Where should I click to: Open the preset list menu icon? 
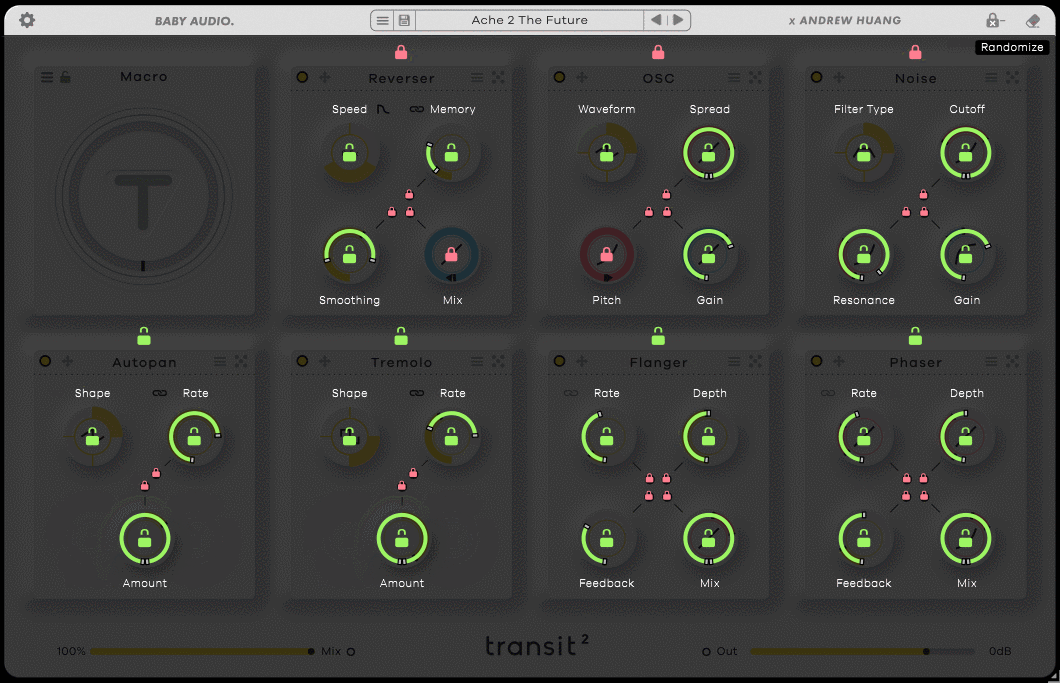[383, 20]
